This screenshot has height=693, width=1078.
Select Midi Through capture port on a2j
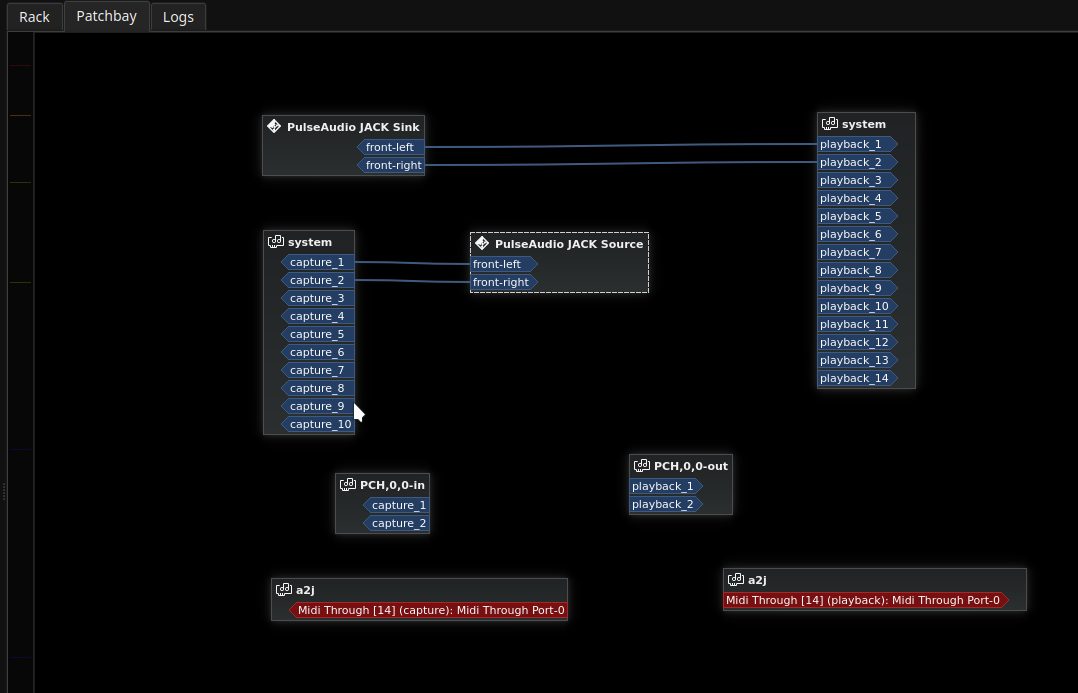pos(428,610)
